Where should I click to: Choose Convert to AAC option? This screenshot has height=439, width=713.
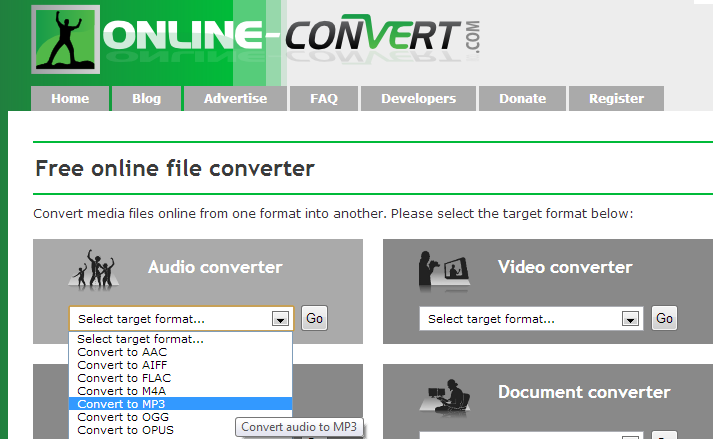point(181,352)
